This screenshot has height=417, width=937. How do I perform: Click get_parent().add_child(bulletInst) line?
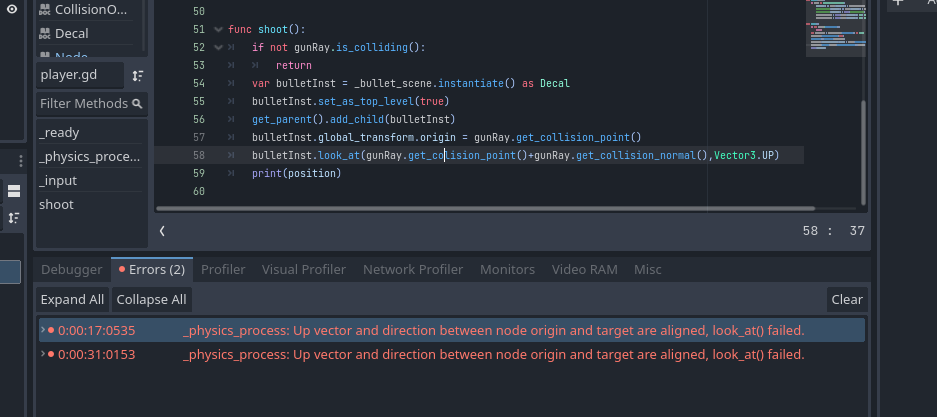(354, 119)
